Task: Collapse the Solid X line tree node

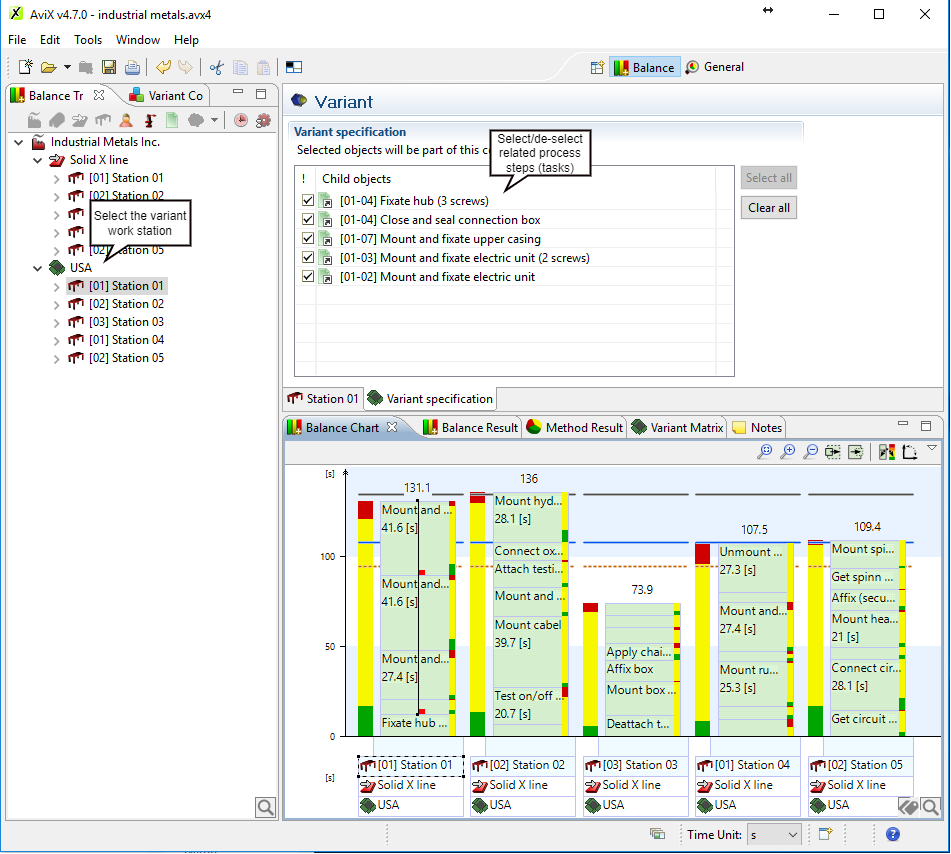Action: 38,160
